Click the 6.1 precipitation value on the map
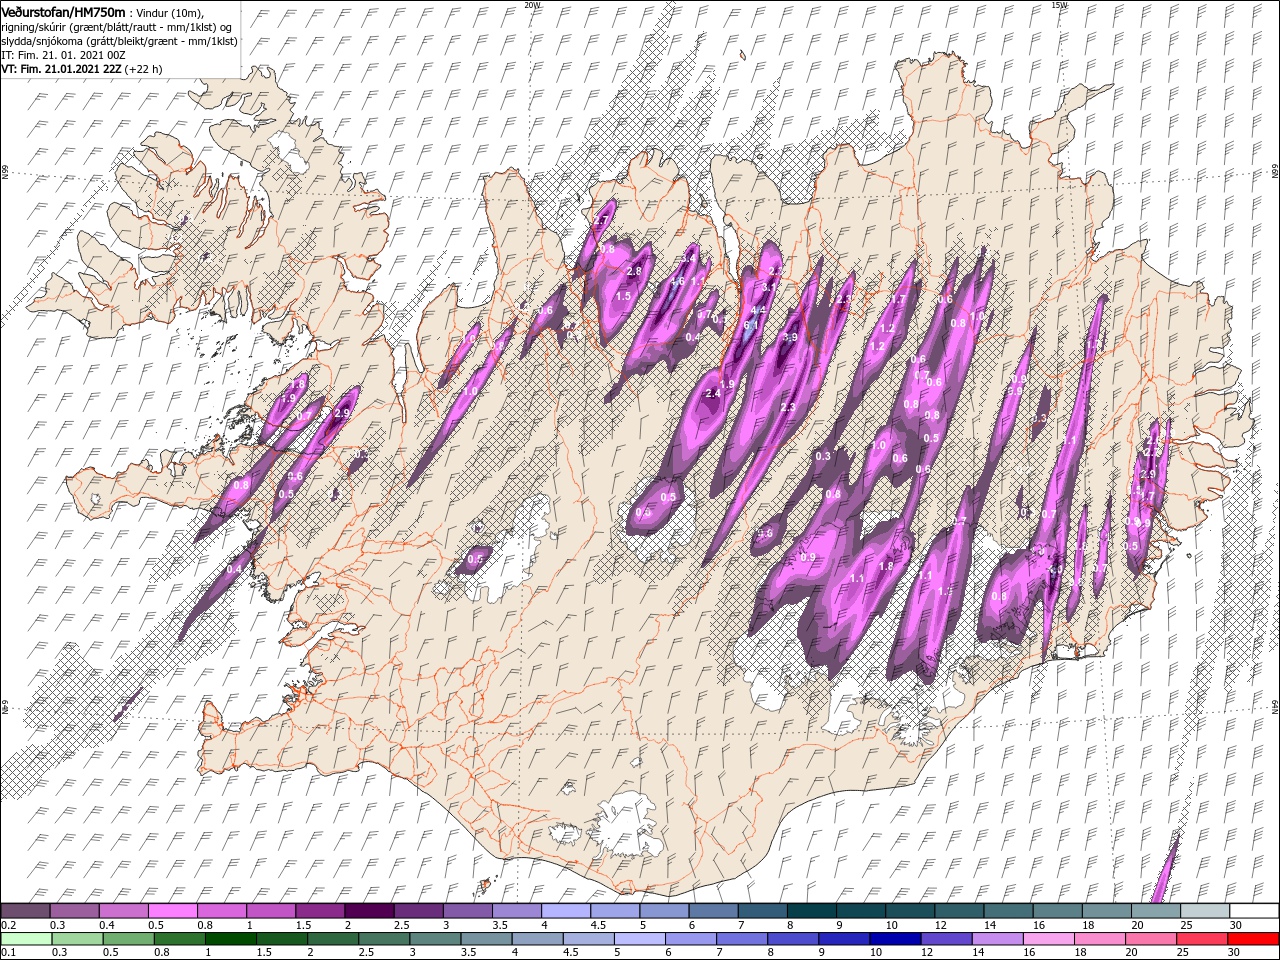Image resolution: width=1280 pixels, height=960 pixels. 751,324
